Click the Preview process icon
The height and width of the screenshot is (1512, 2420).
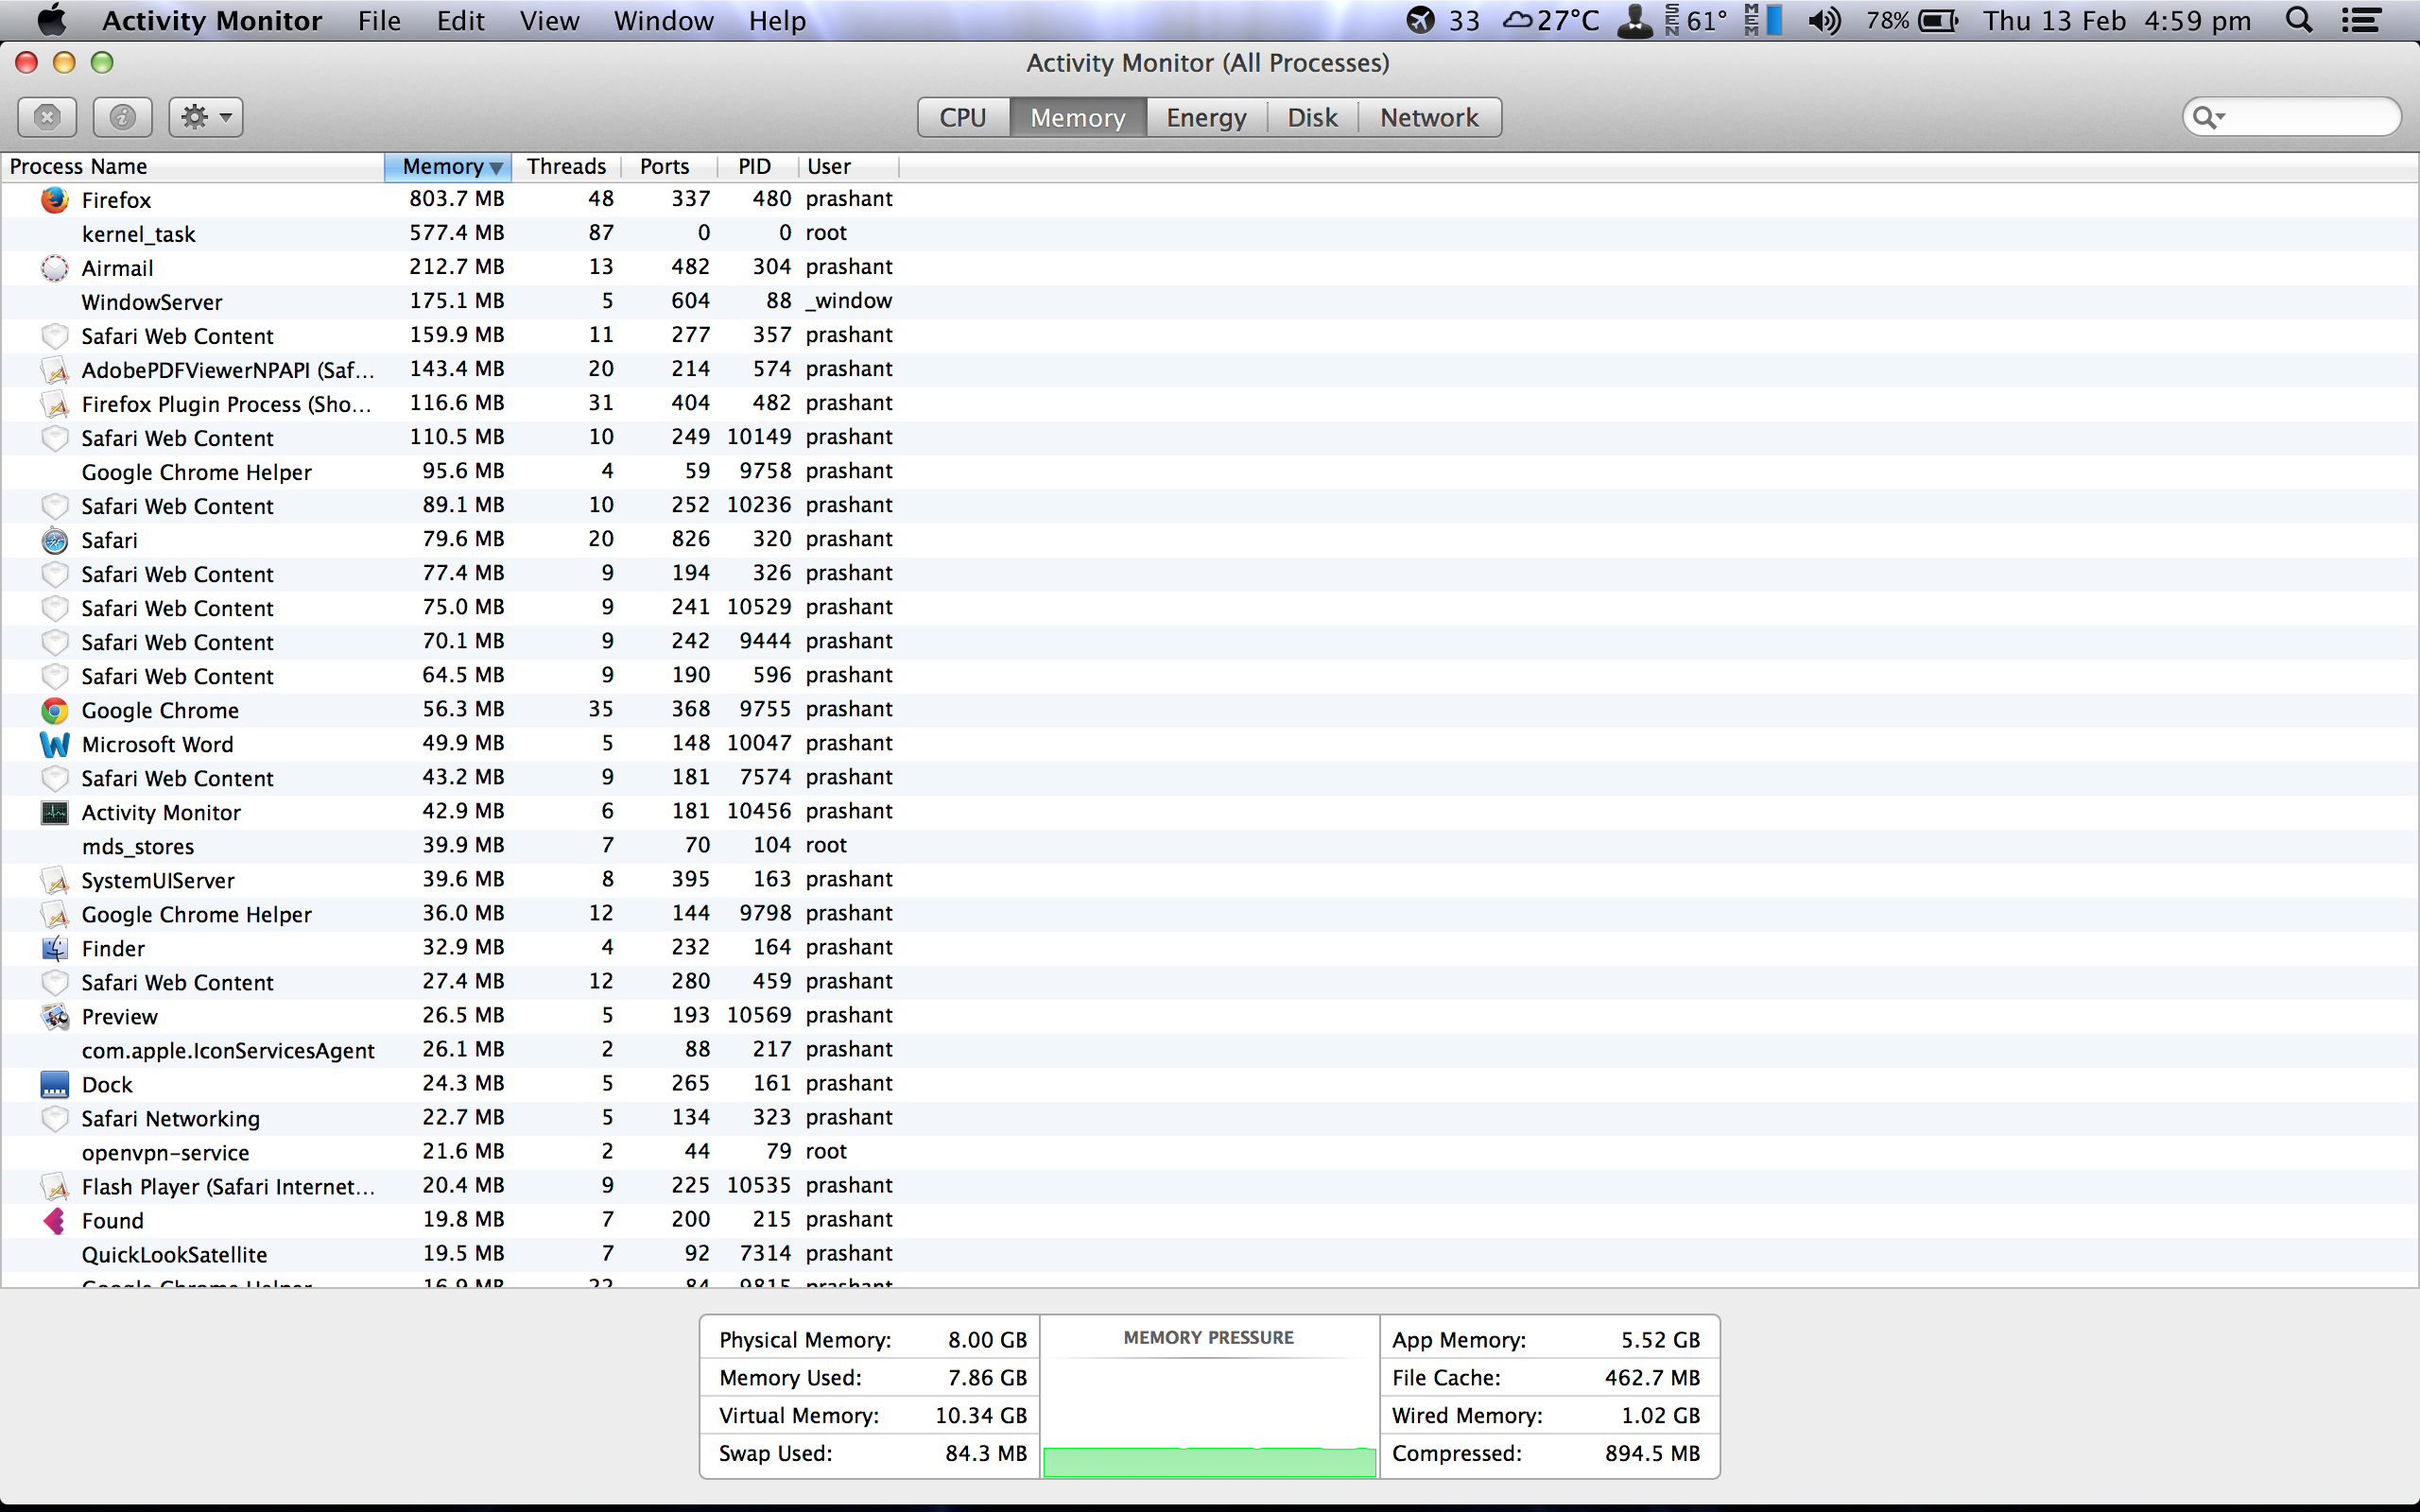(55, 1016)
